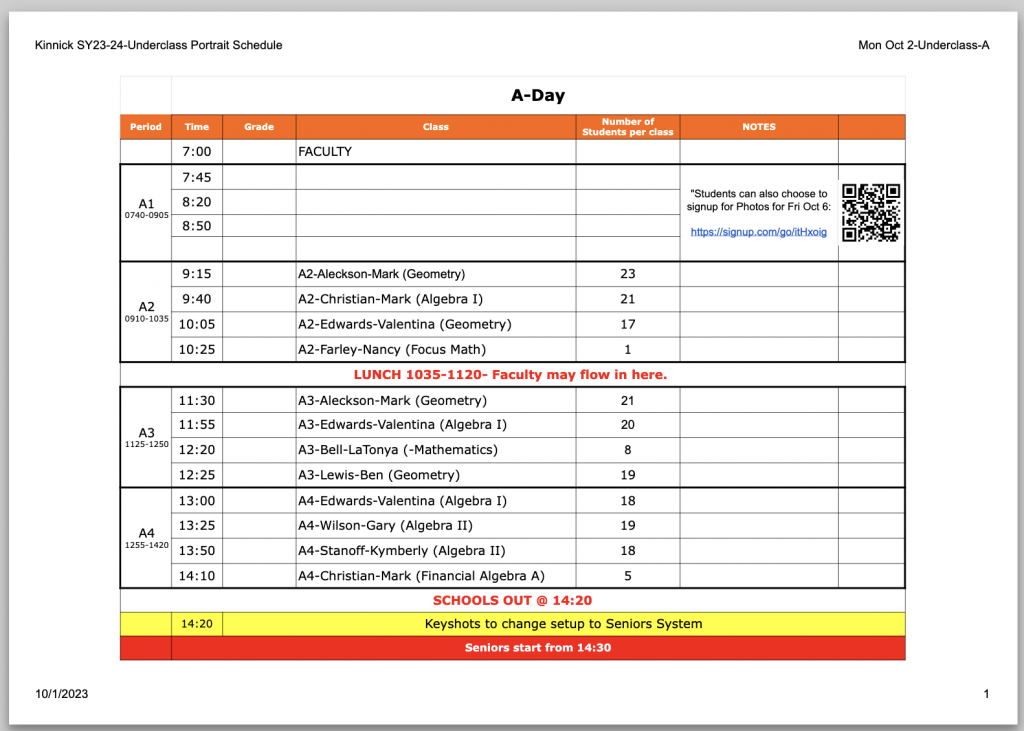The width and height of the screenshot is (1024, 731).
Task: Click the yellow Keyshots setup change row
Action: pyautogui.click(x=563, y=624)
